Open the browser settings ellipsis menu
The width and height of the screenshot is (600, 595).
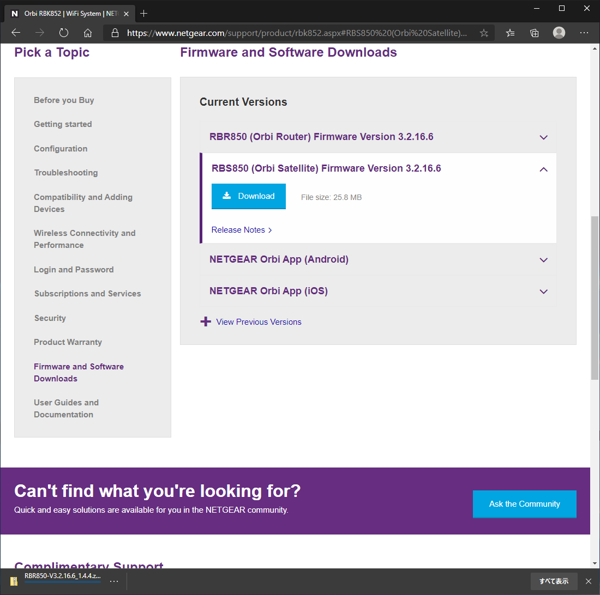pos(584,33)
